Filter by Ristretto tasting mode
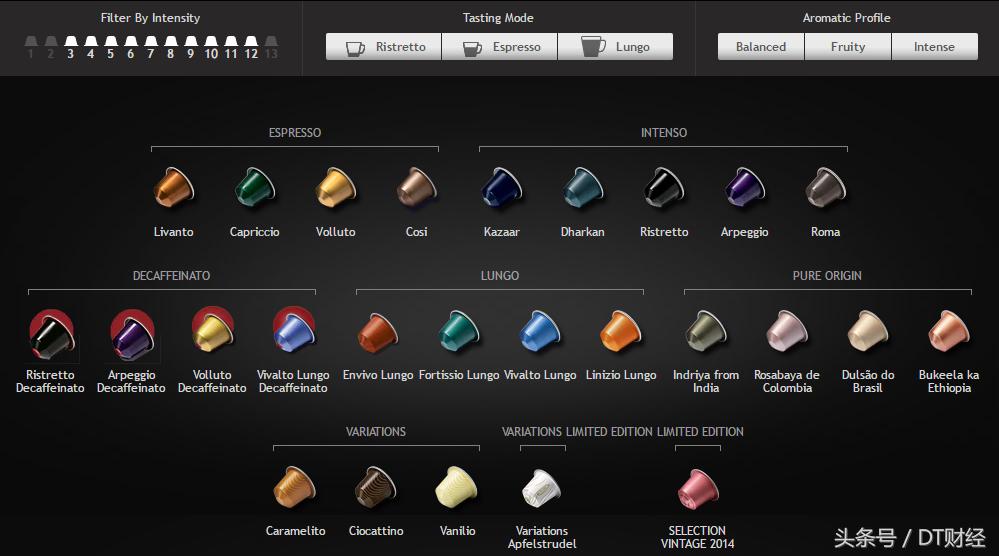 384,46
